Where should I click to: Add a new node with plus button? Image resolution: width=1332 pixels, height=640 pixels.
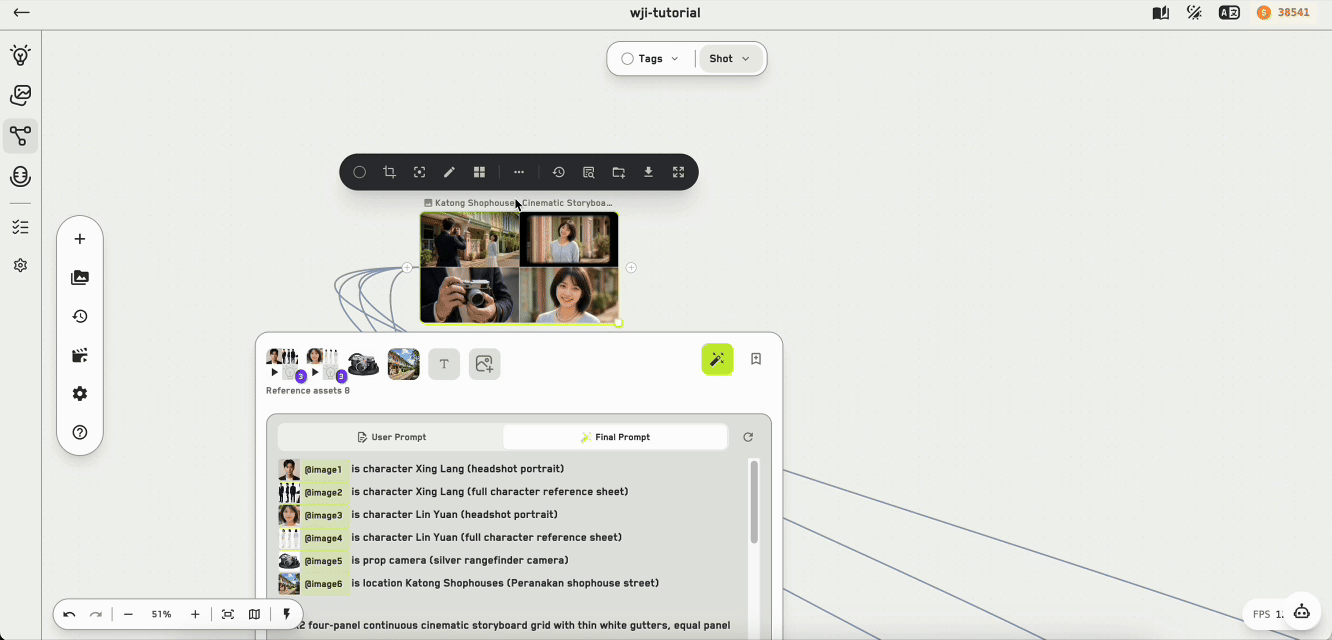click(x=80, y=239)
